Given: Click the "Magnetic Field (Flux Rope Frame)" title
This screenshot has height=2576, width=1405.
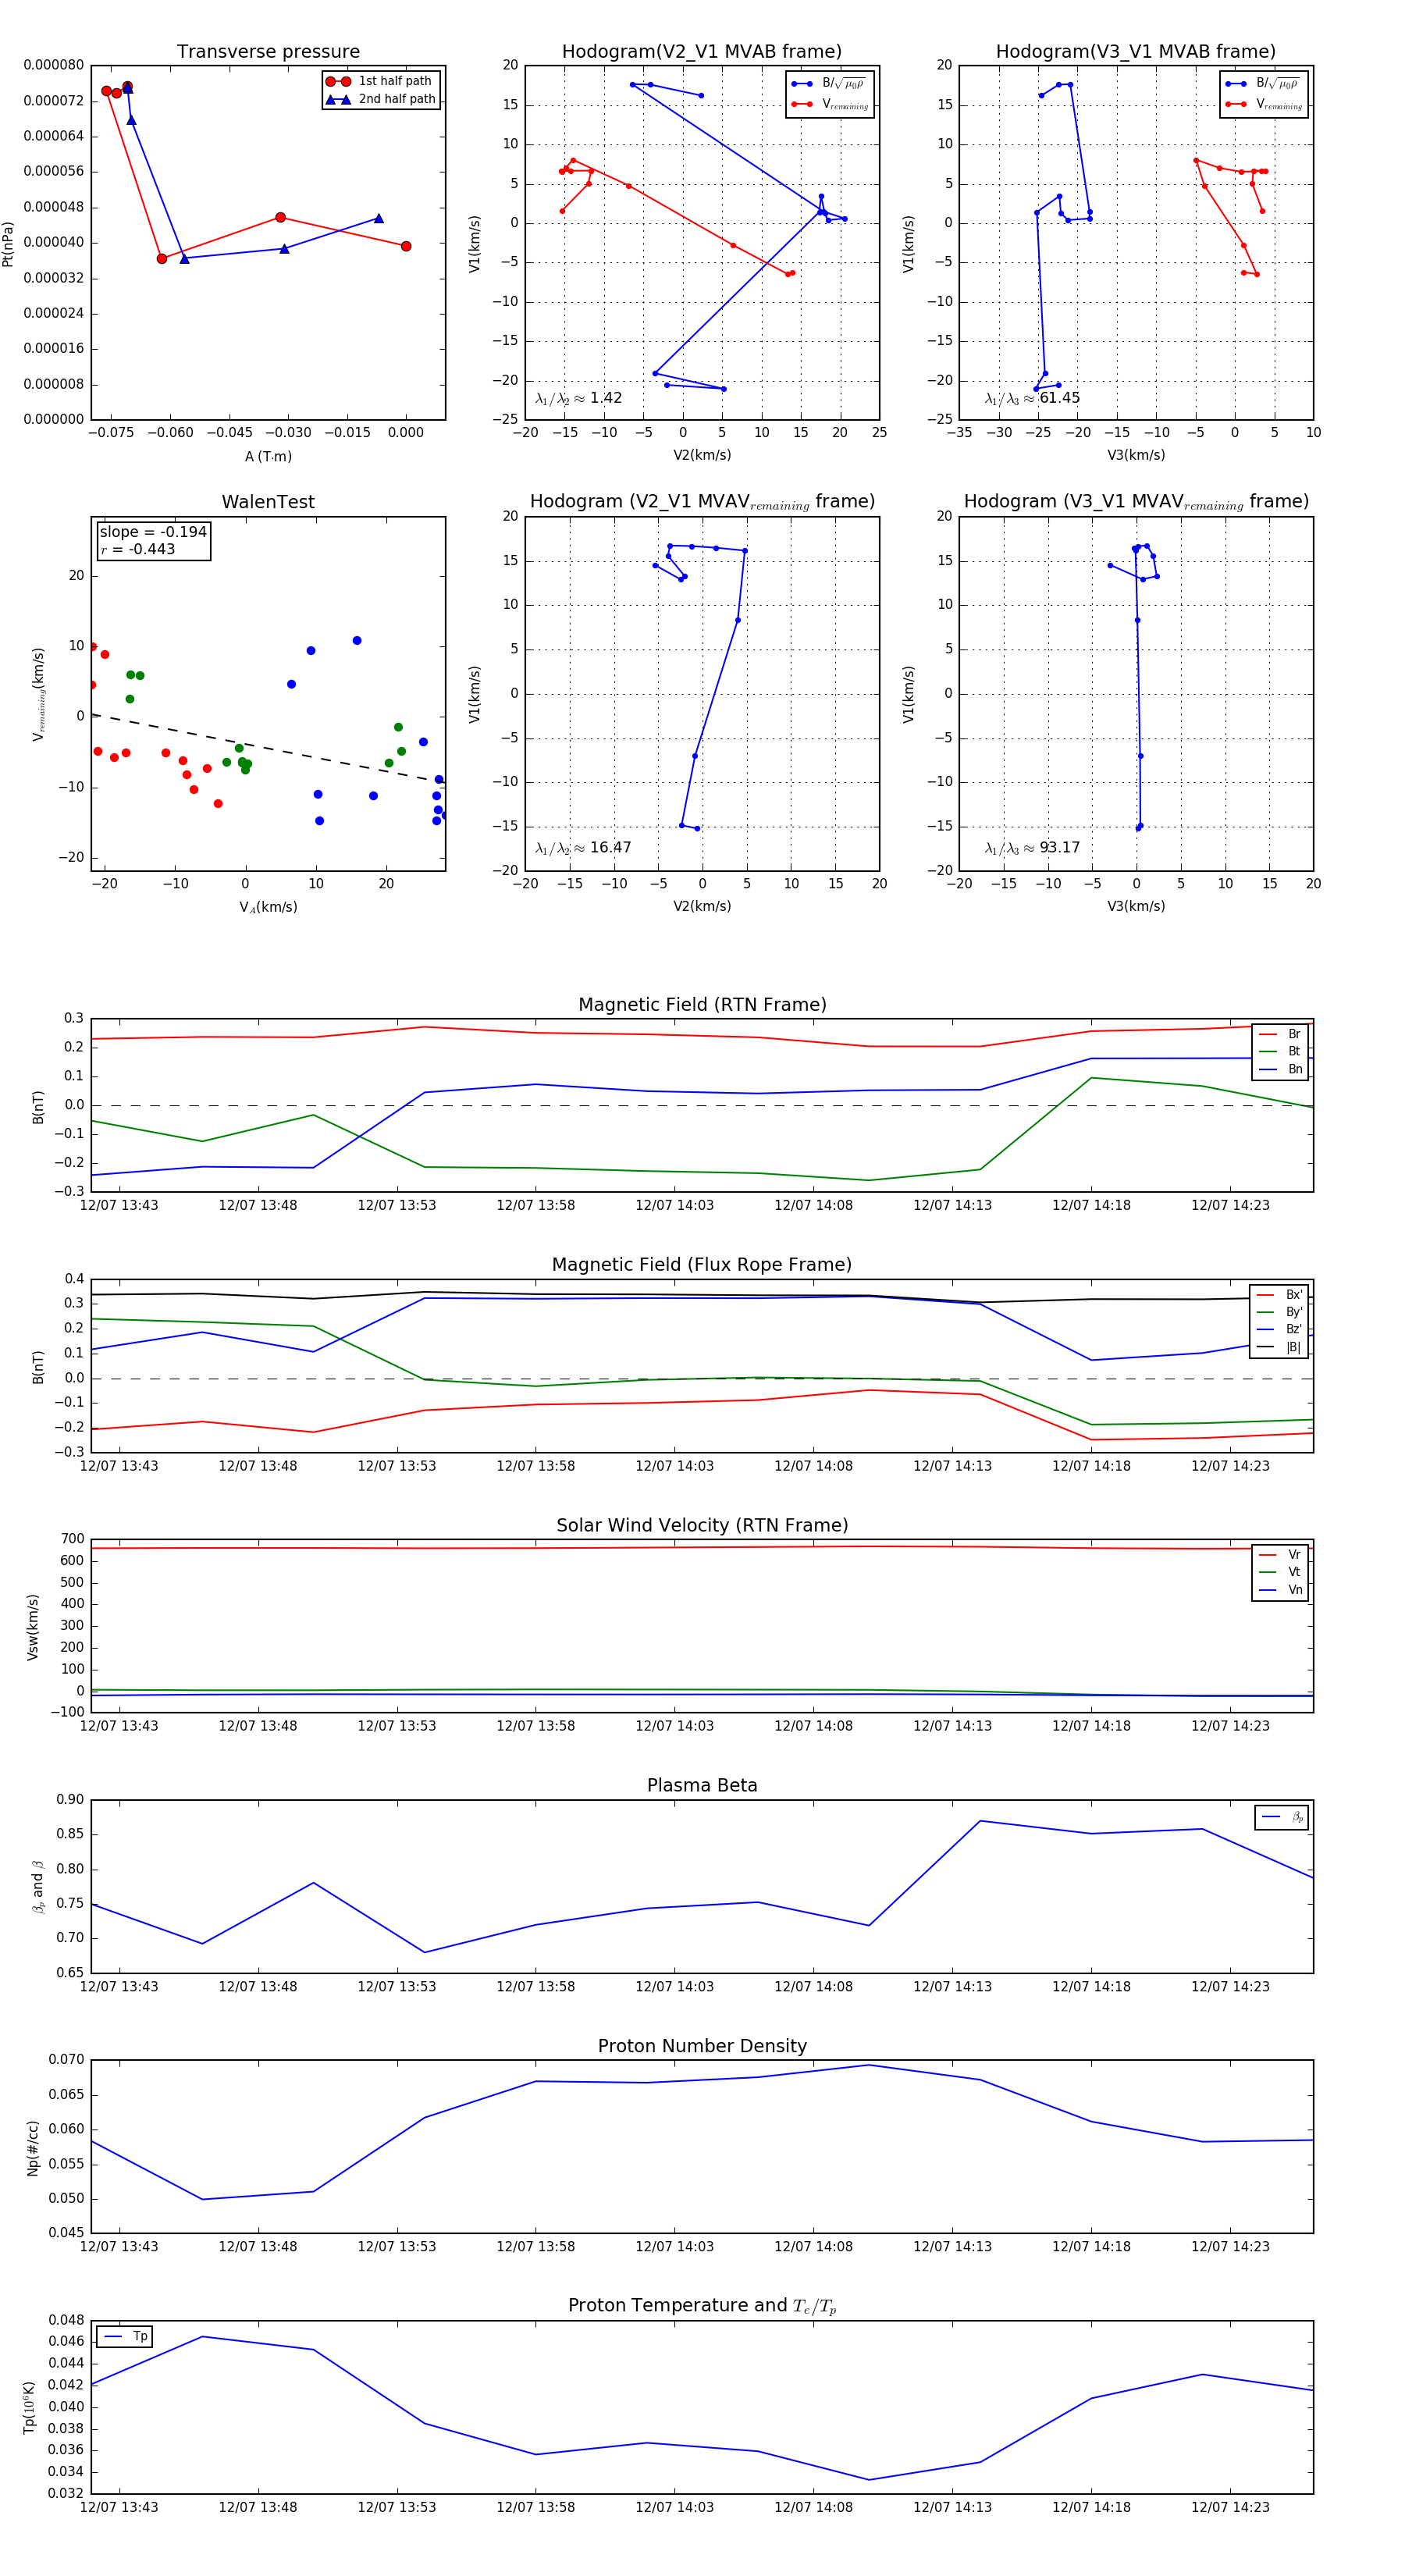Looking at the screenshot, I should tap(702, 1265).
